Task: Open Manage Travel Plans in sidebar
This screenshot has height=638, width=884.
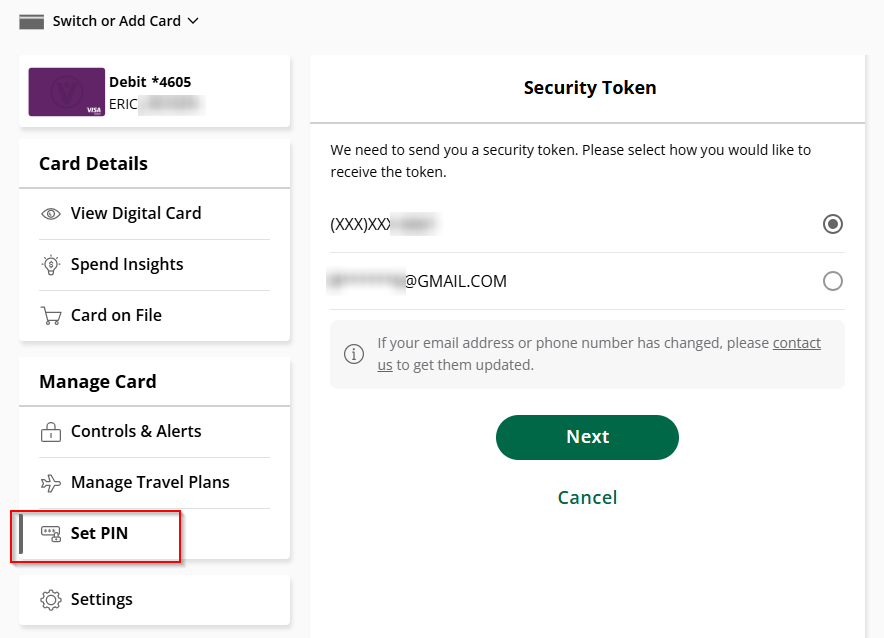Action: coord(150,483)
